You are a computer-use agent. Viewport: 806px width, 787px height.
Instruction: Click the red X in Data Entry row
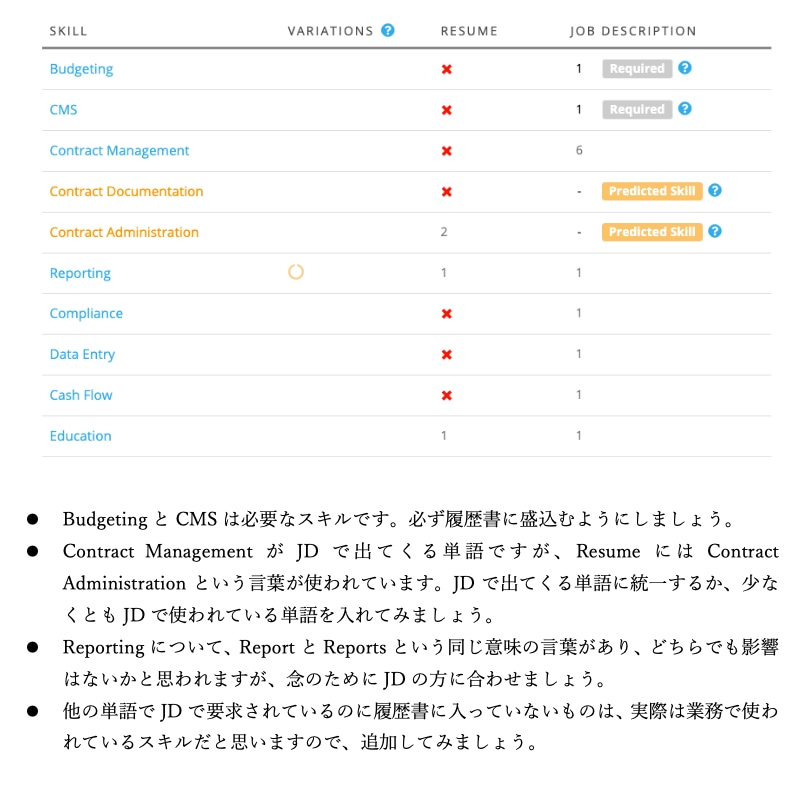click(446, 354)
